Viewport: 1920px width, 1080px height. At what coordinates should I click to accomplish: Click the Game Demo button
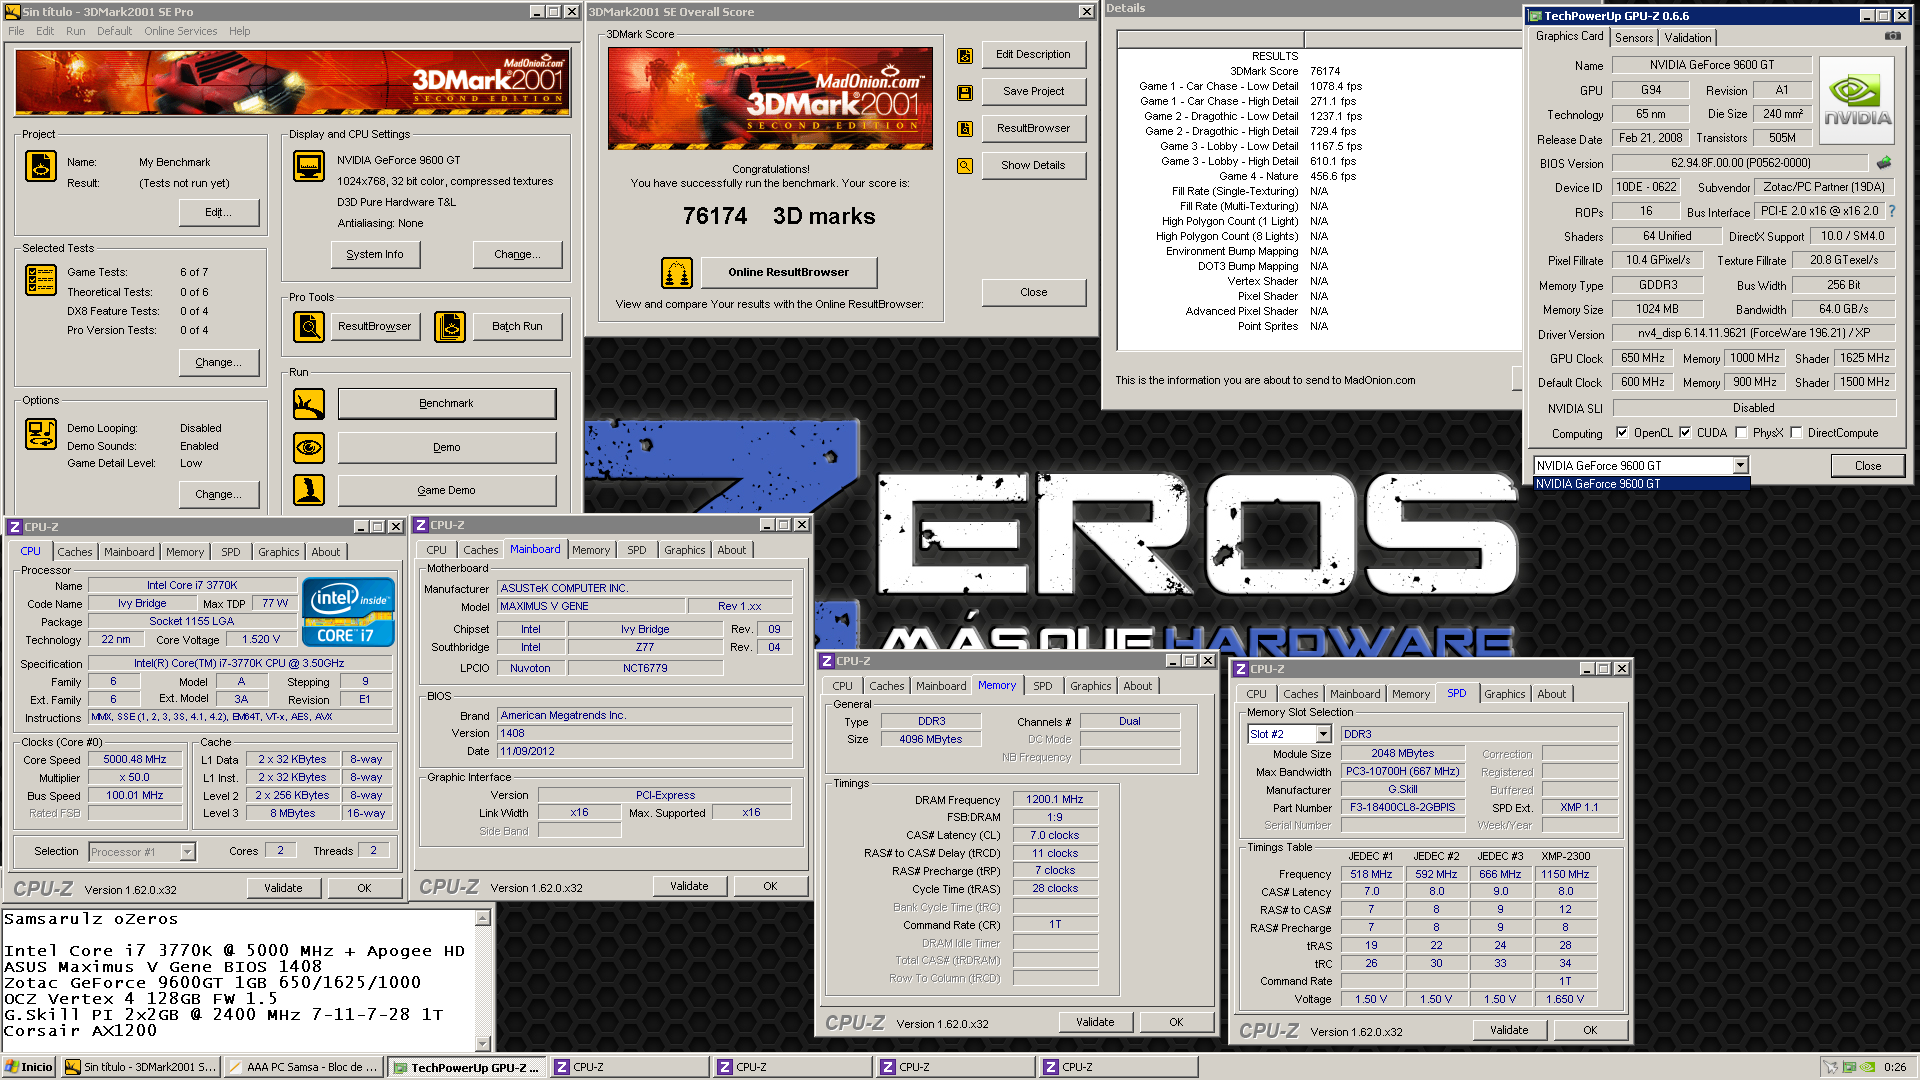coord(446,490)
